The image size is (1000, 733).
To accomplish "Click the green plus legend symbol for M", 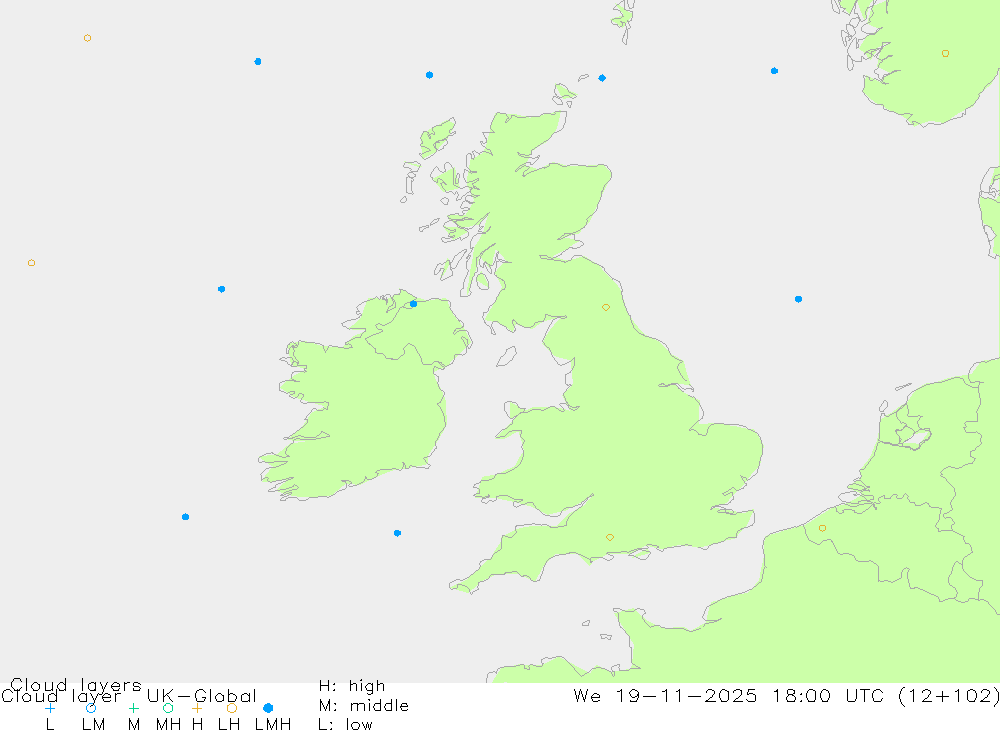I will point(133,708).
